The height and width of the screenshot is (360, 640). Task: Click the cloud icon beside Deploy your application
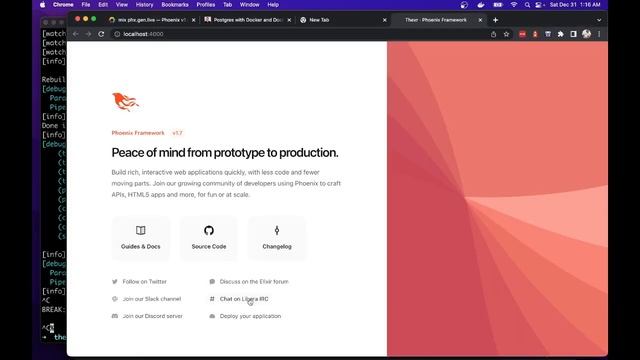point(212,316)
